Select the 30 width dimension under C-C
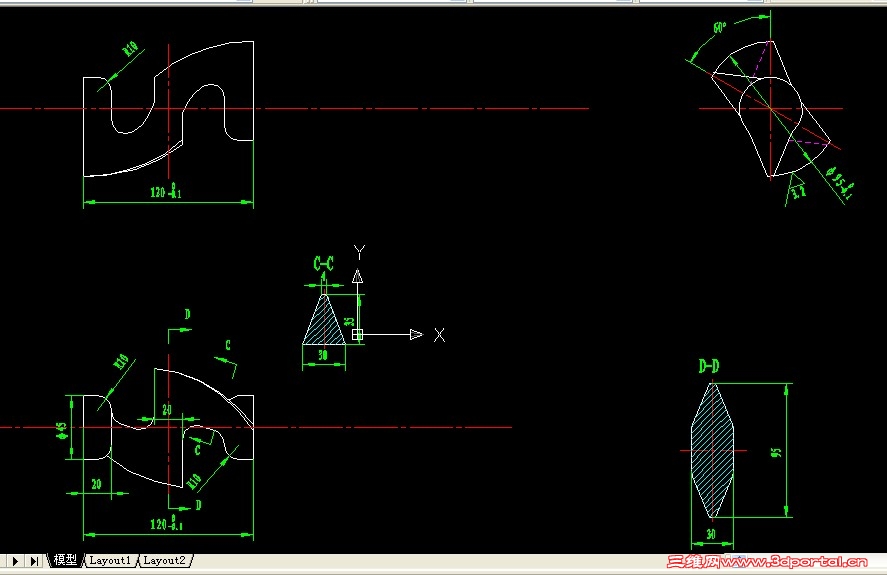The width and height of the screenshot is (887, 575). (x=322, y=355)
